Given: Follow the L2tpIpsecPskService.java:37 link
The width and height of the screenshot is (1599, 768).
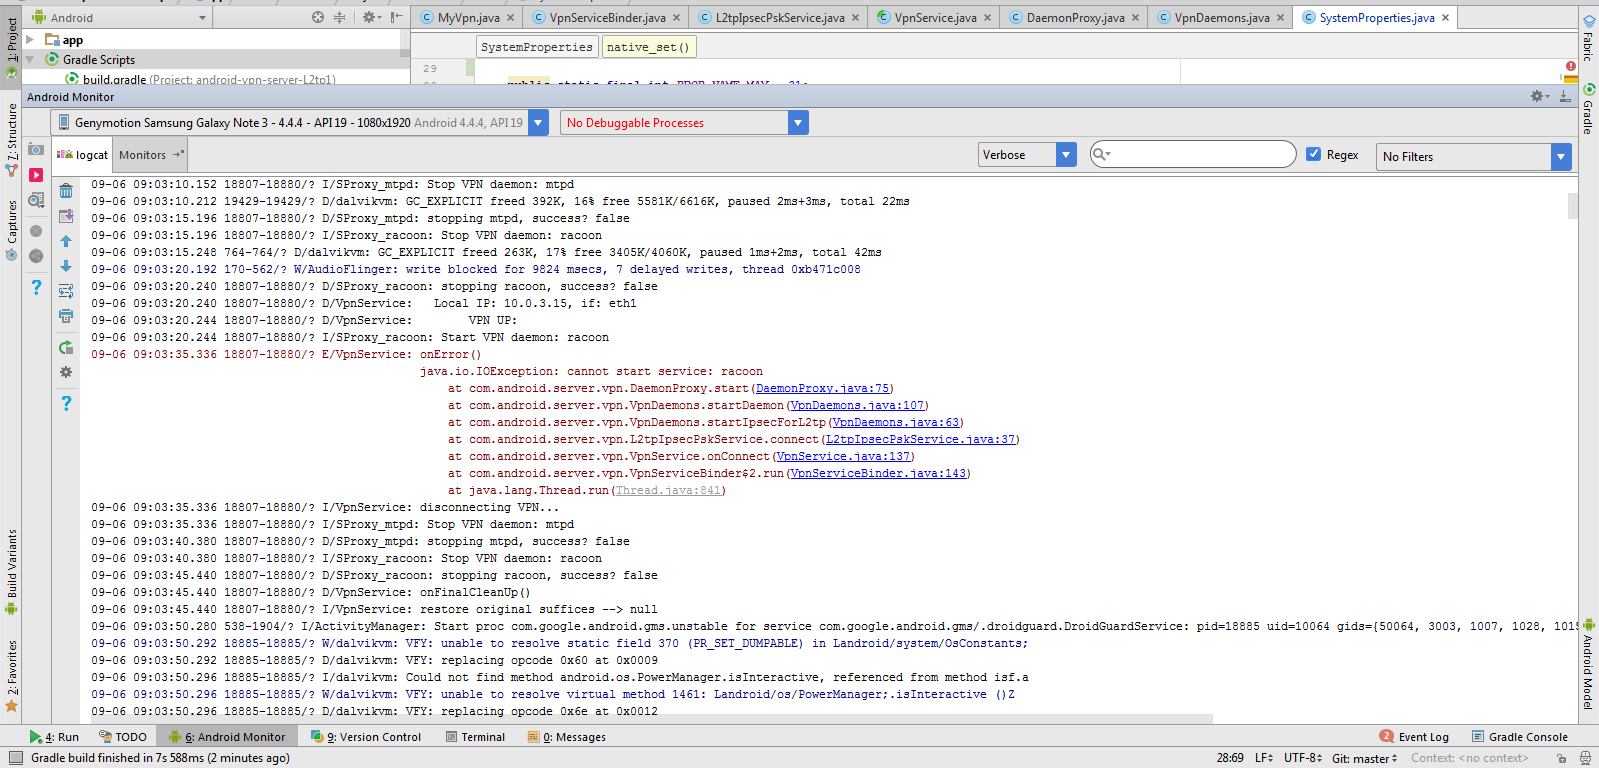Looking at the screenshot, I should (920, 439).
